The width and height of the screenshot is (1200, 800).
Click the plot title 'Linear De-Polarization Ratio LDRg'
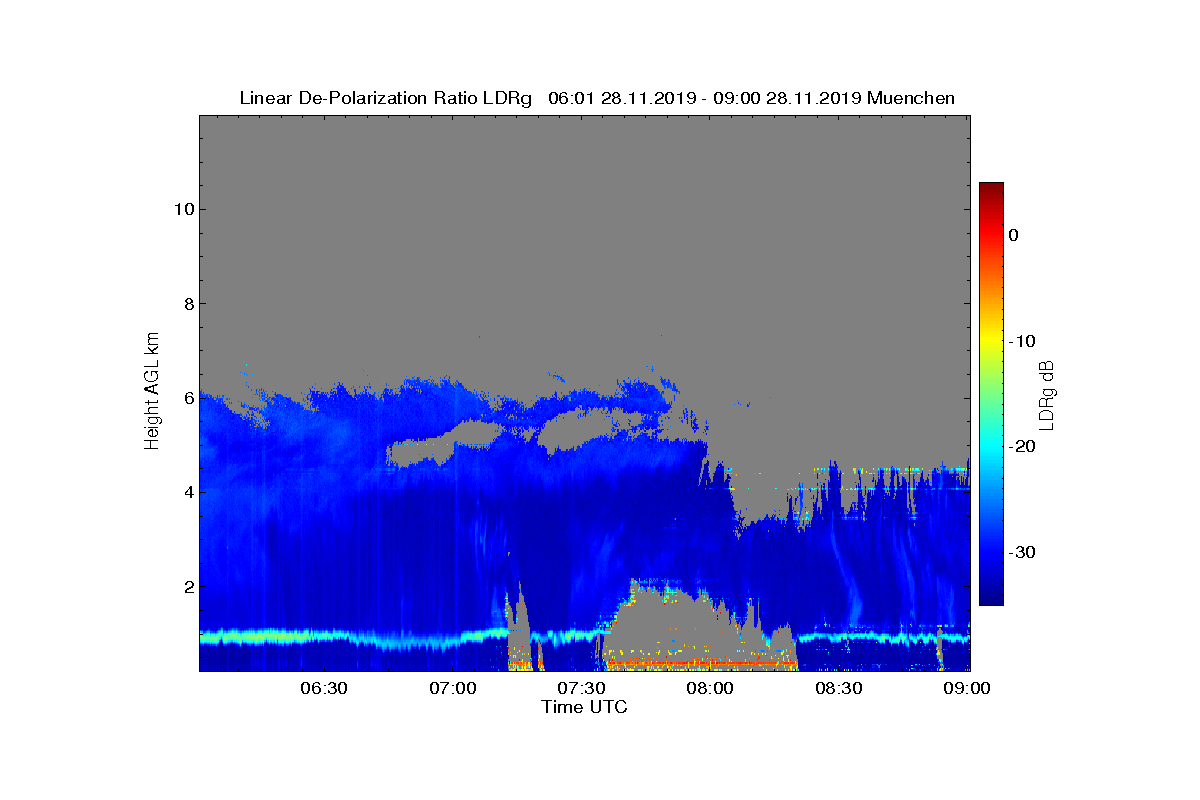pyautogui.click(x=386, y=98)
